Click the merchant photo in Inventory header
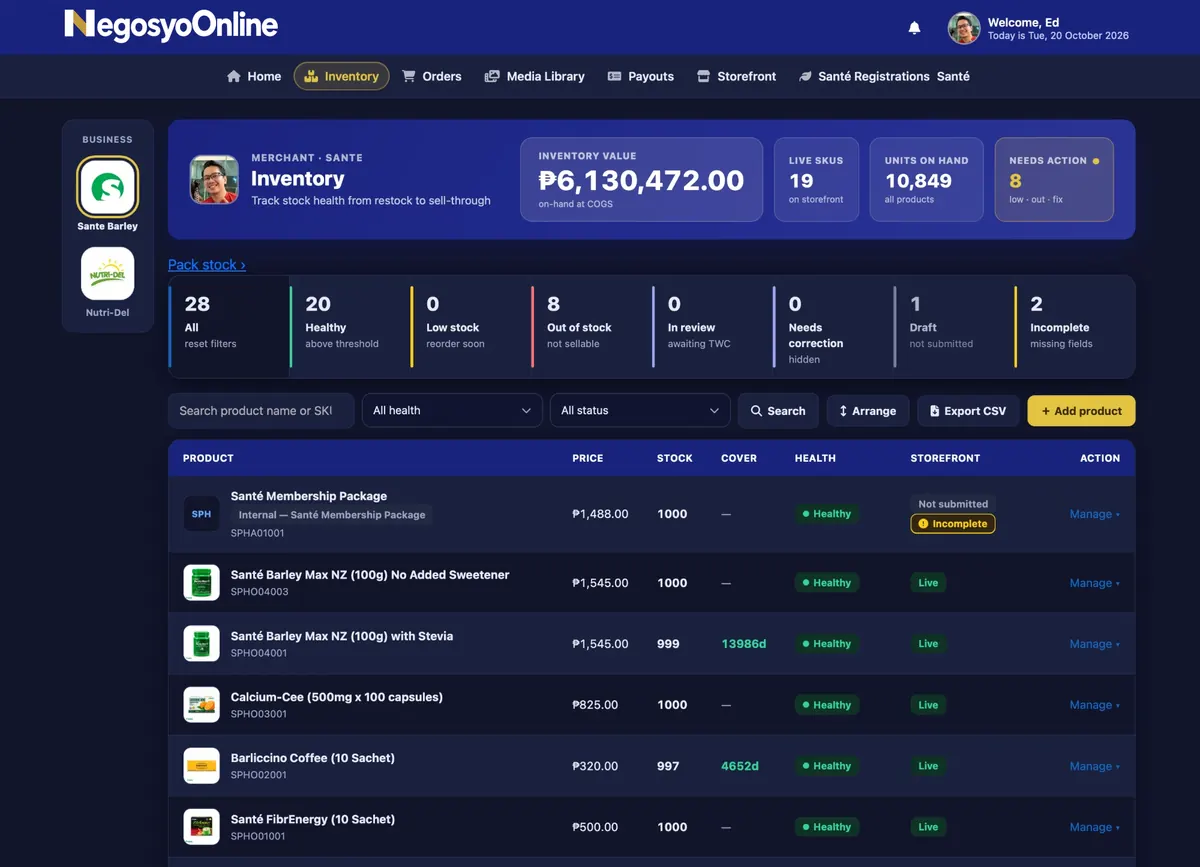The height and width of the screenshot is (867, 1200). coord(214,179)
